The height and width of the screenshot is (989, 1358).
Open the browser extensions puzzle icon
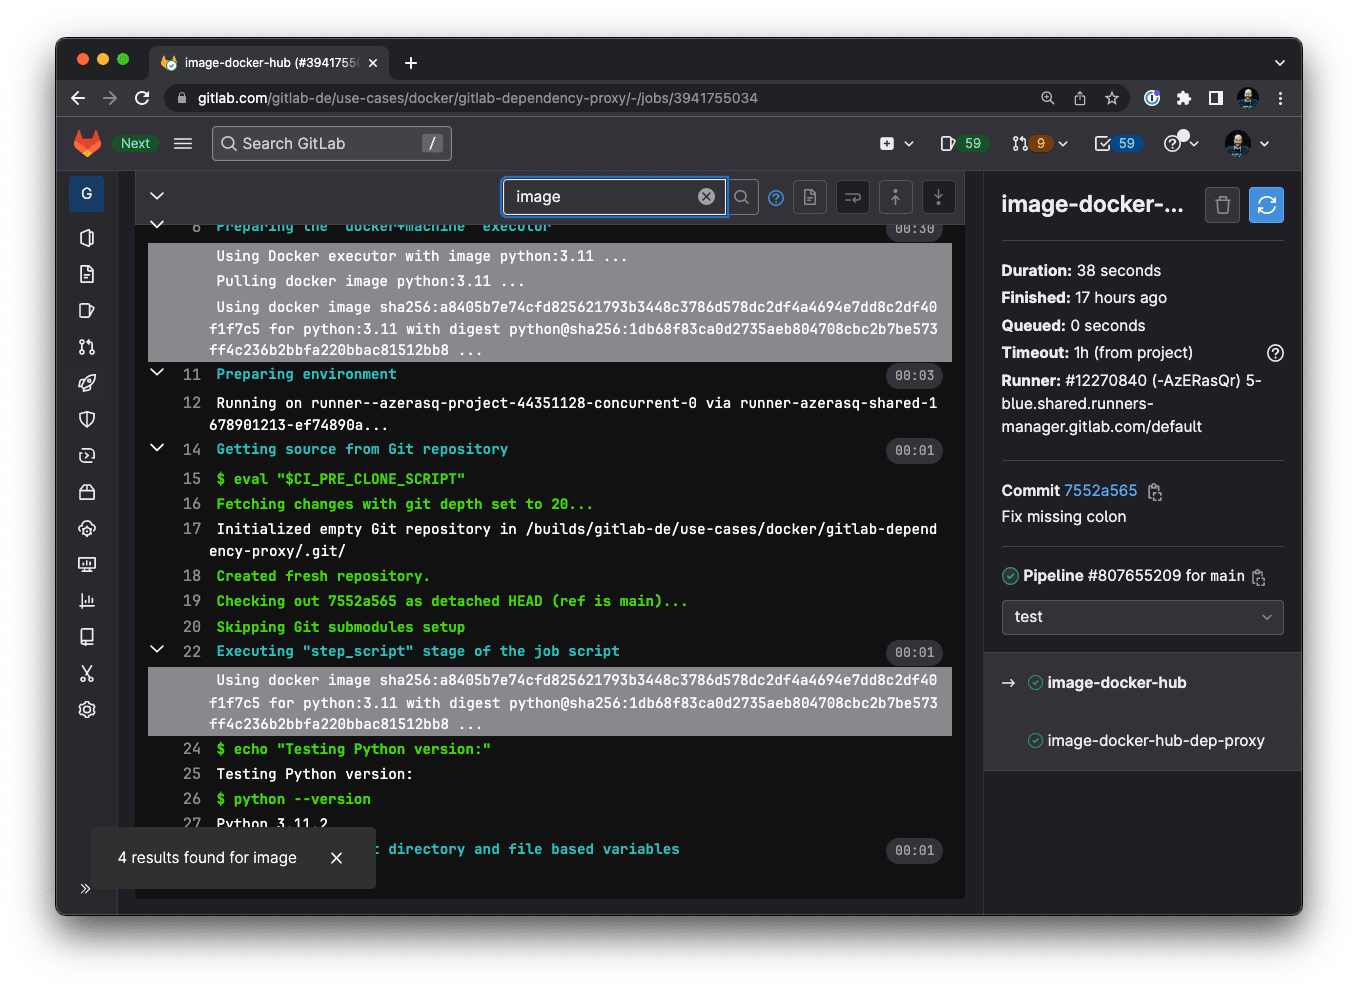(x=1184, y=98)
